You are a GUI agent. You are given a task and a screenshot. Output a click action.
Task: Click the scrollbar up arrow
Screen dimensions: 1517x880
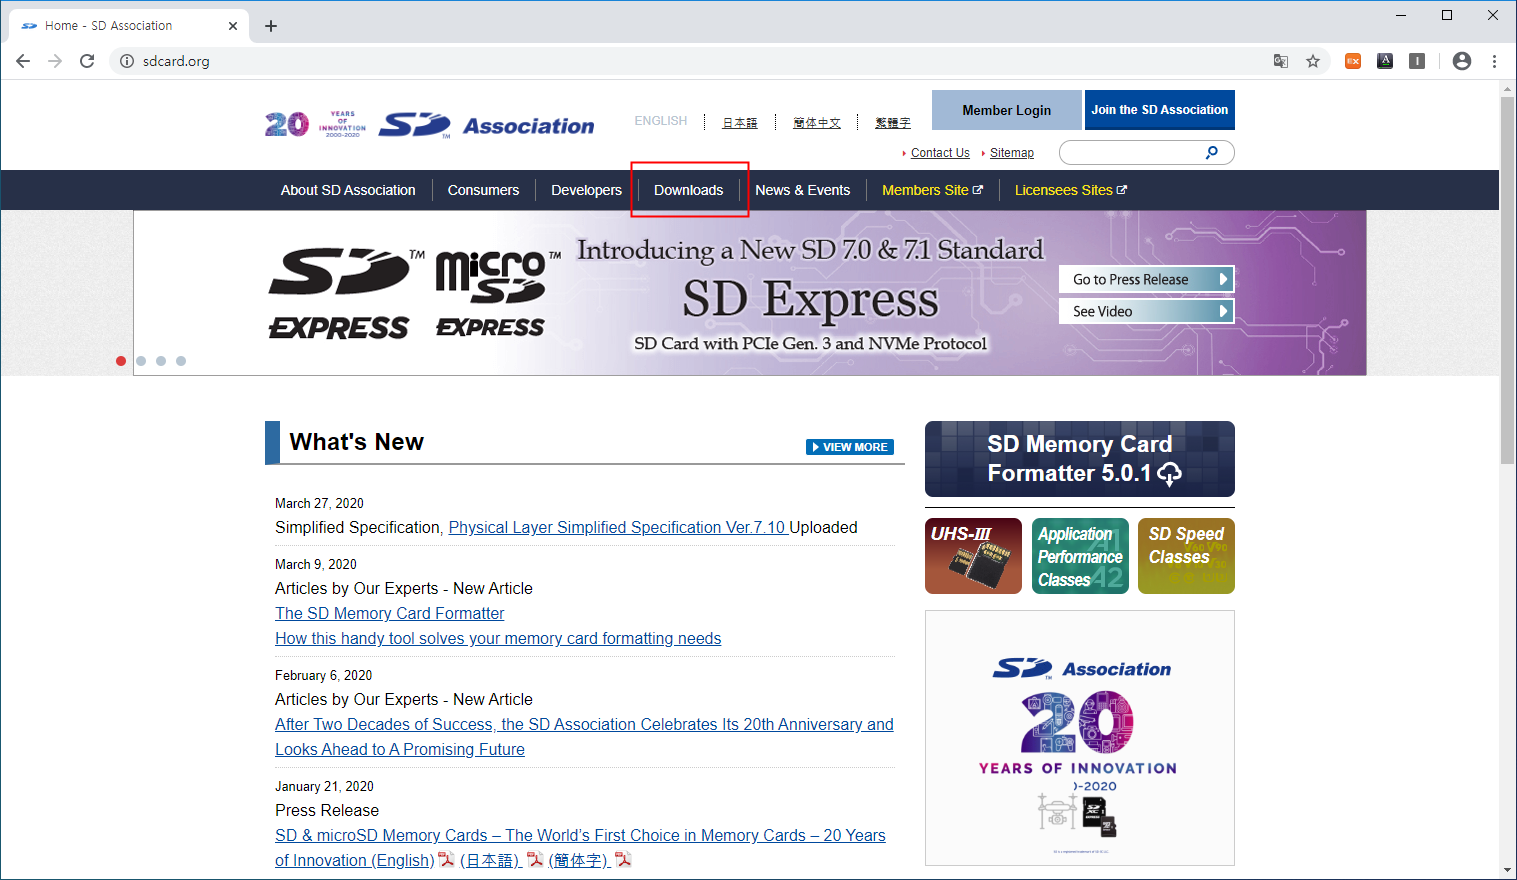(x=1508, y=89)
